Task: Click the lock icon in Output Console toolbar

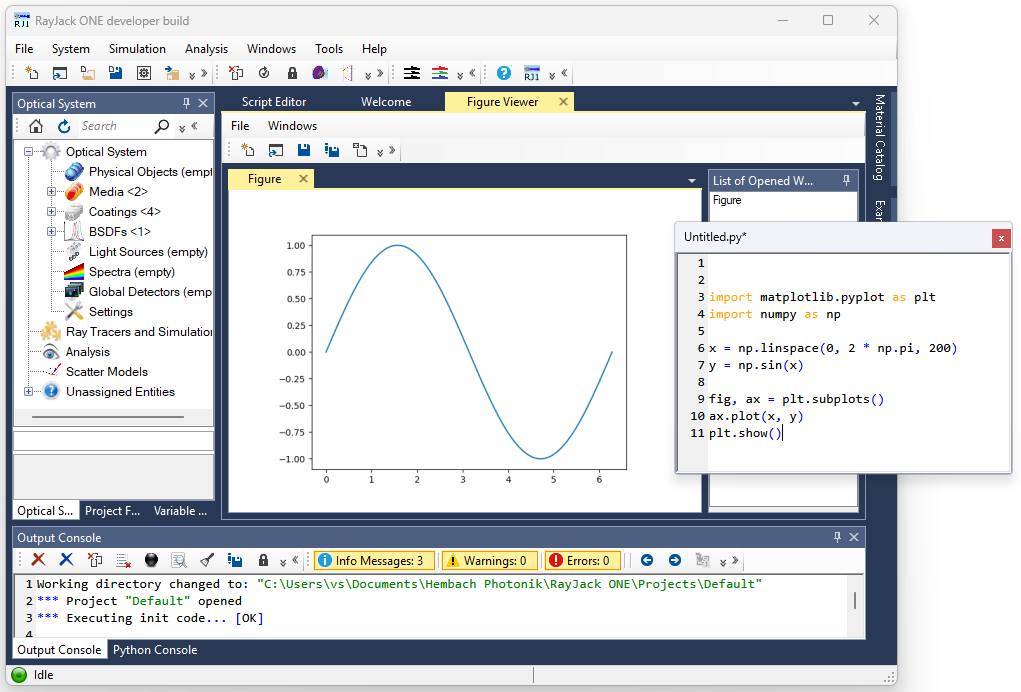Action: [263, 560]
